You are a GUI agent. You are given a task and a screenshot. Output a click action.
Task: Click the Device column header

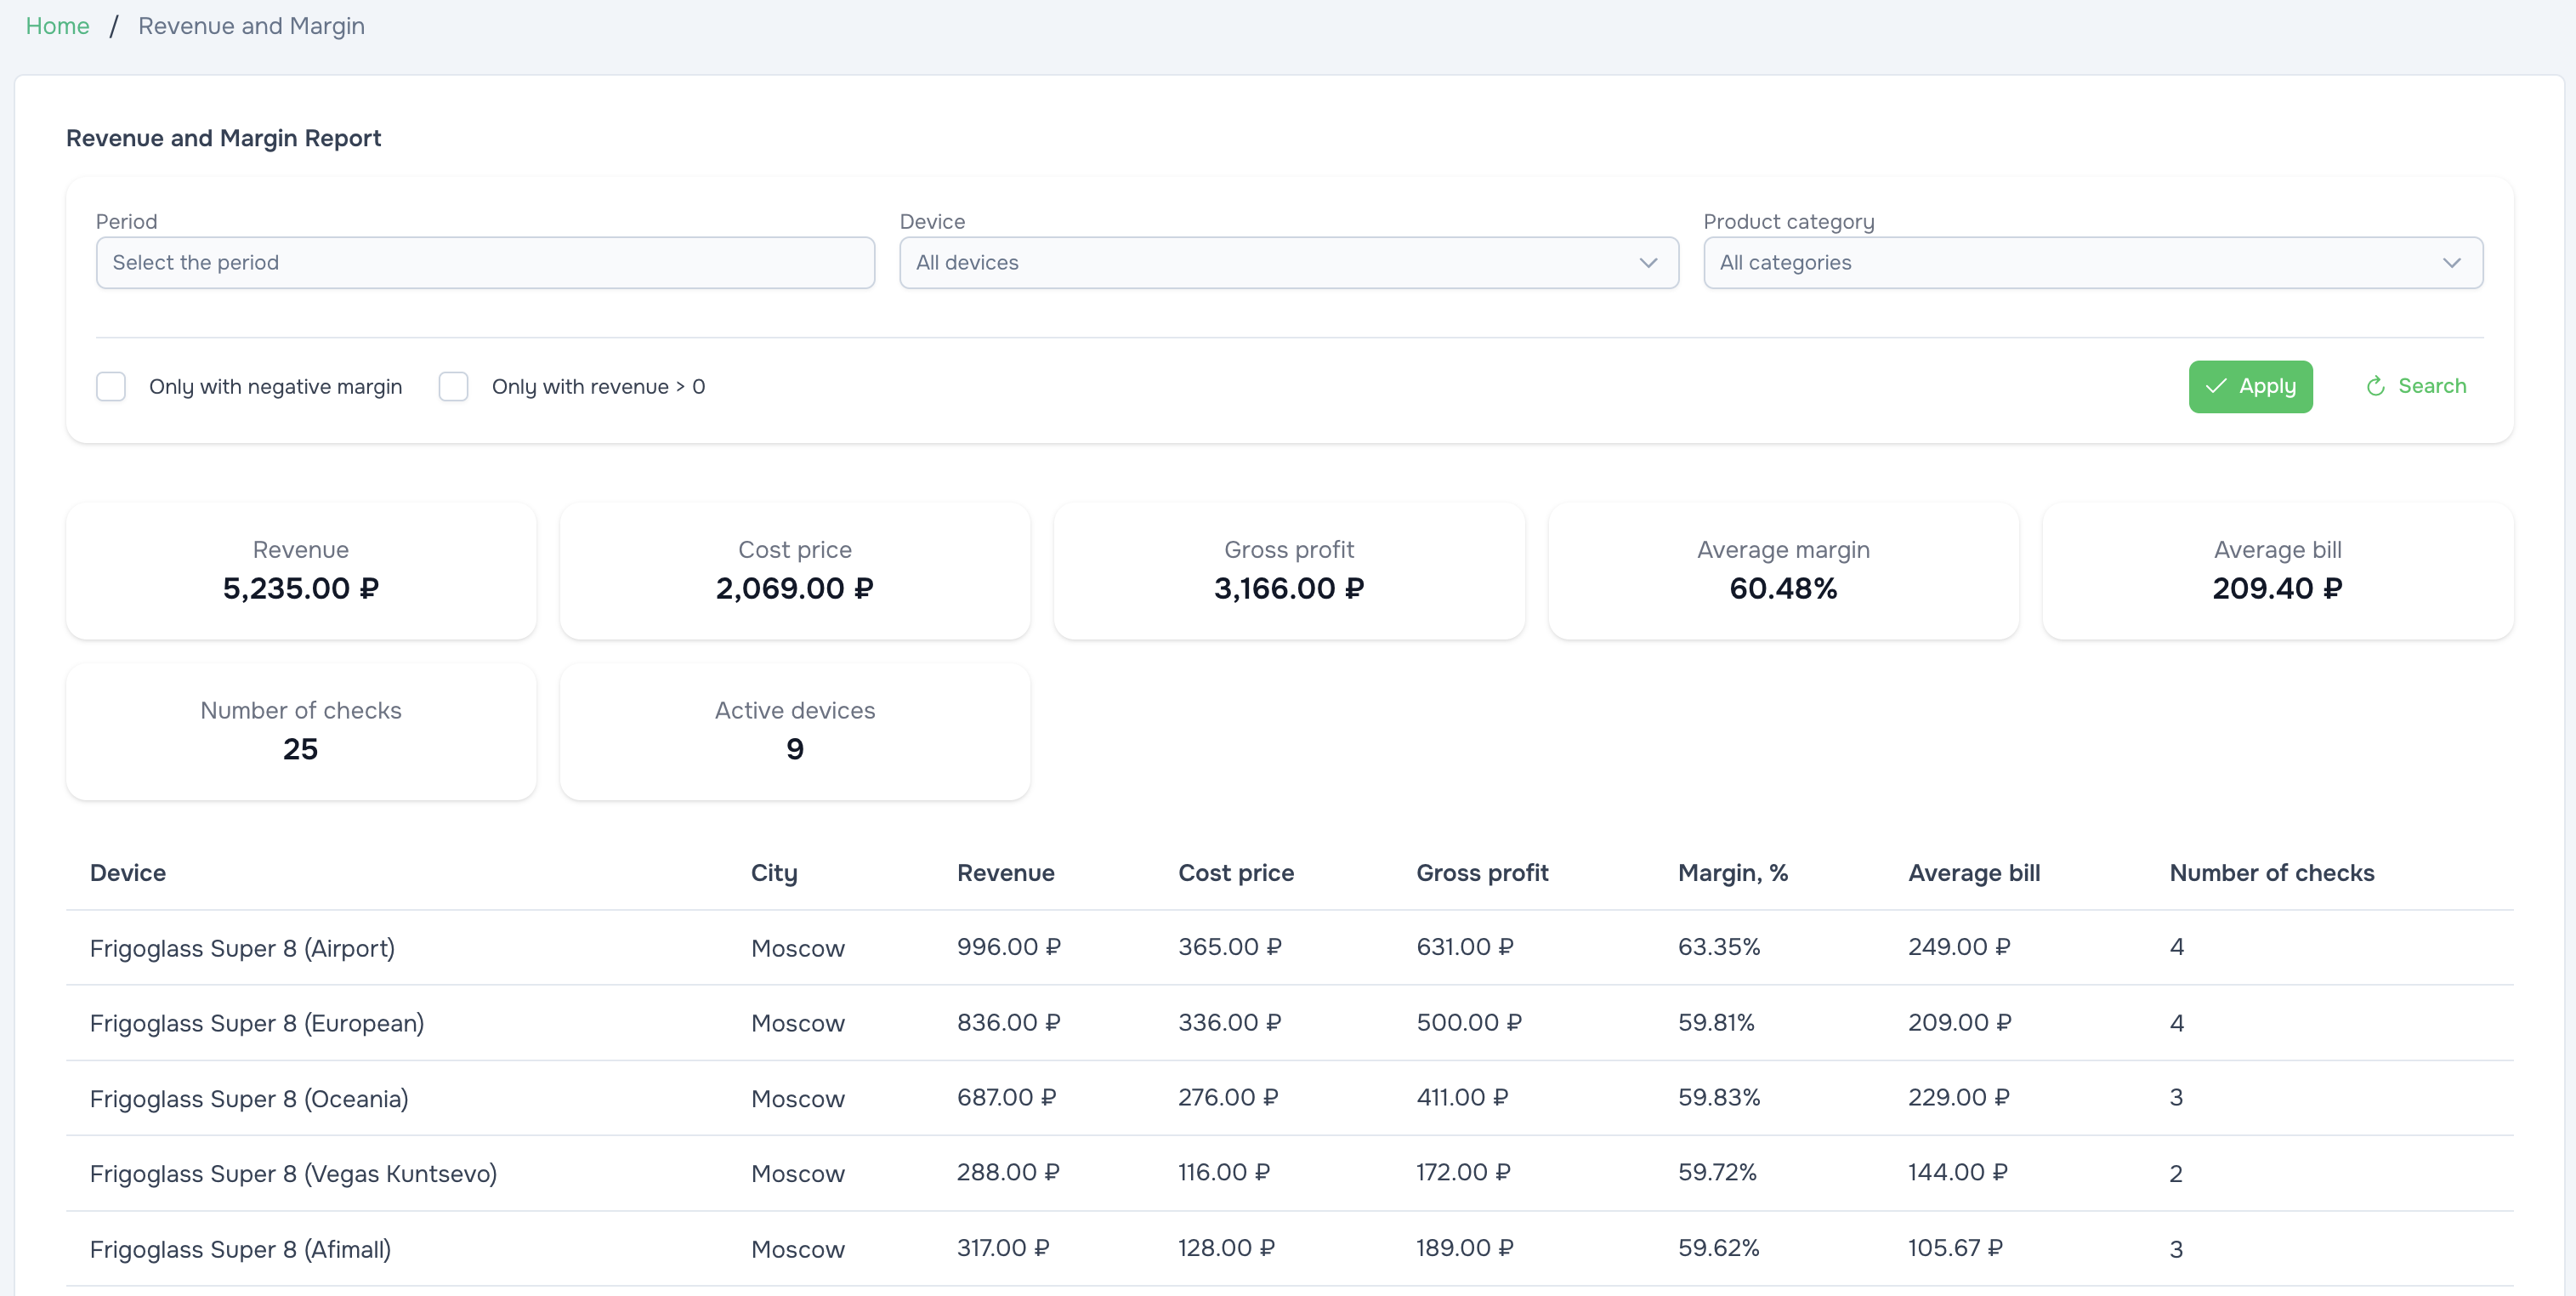click(x=128, y=873)
